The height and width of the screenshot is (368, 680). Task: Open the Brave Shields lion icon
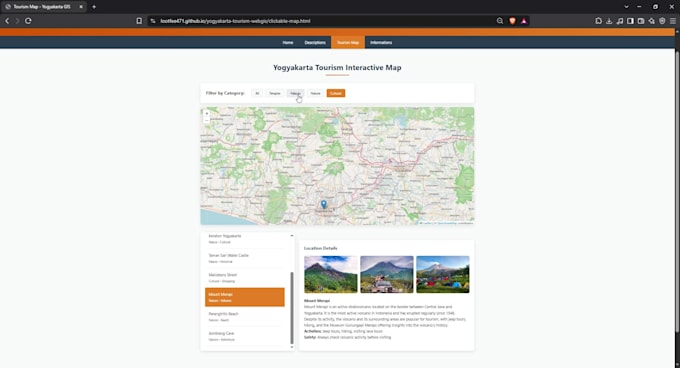click(512, 21)
